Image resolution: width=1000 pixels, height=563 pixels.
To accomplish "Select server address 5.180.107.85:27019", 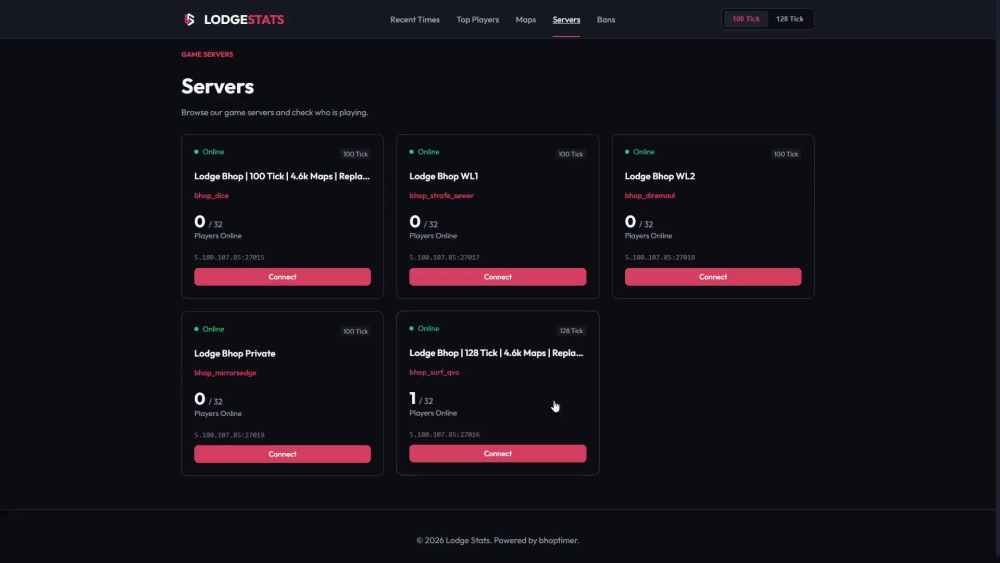I will tap(229, 435).
